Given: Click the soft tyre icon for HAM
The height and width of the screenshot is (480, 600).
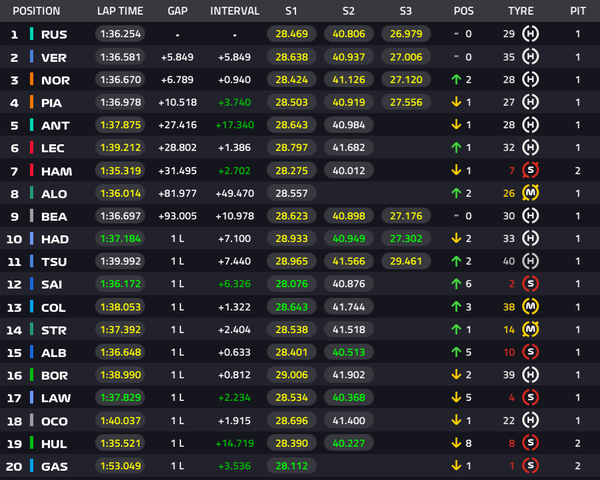Looking at the screenshot, I should 530,170.
